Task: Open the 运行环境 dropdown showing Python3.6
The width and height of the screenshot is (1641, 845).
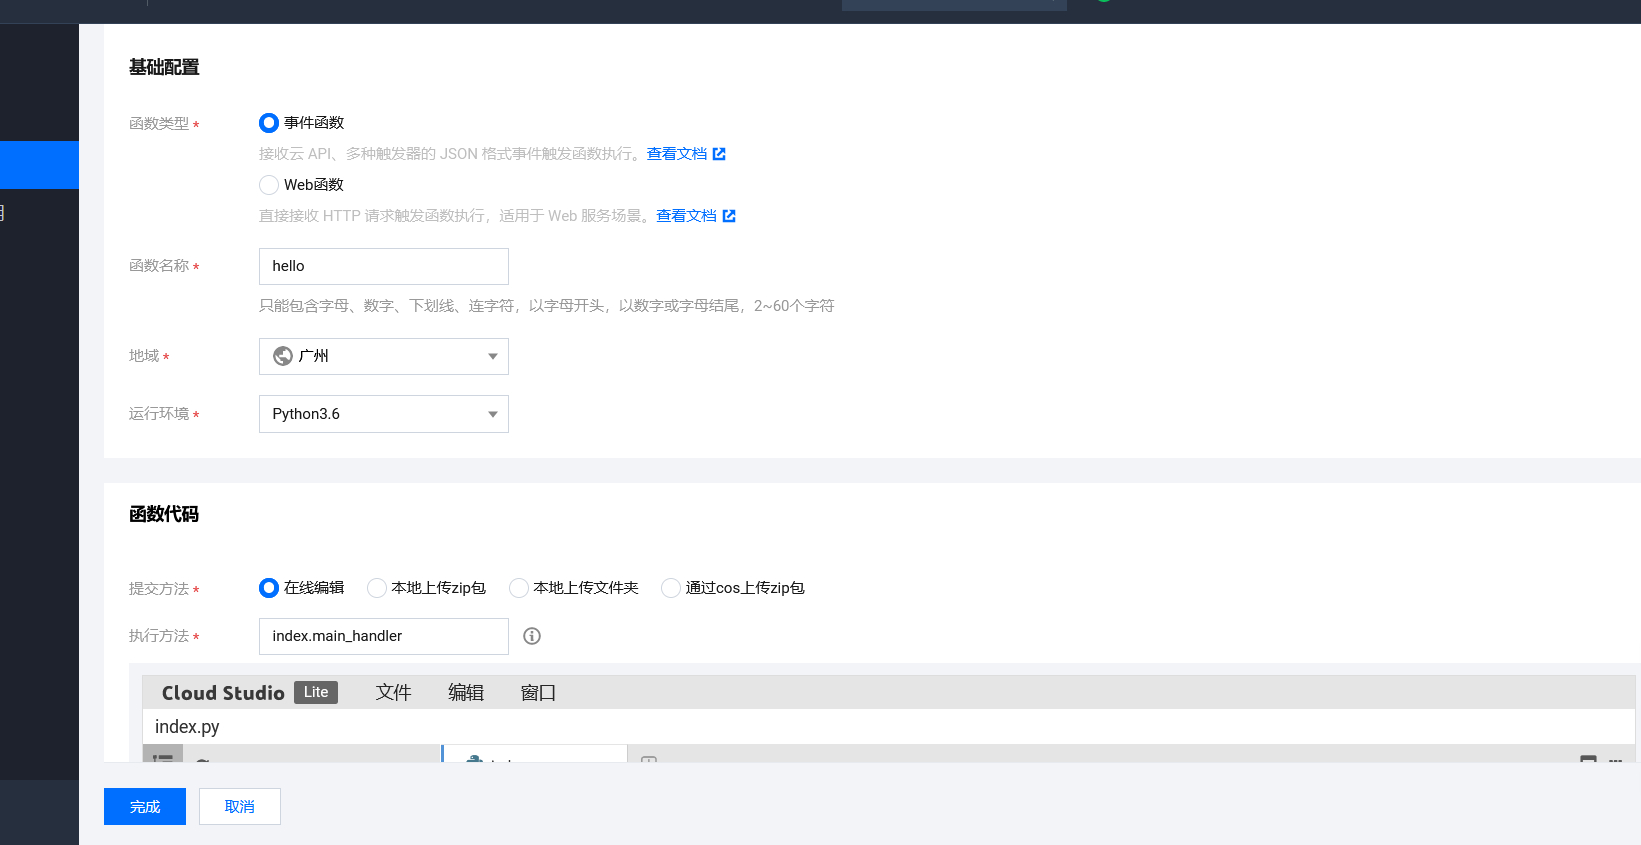Action: [x=384, y=414]
